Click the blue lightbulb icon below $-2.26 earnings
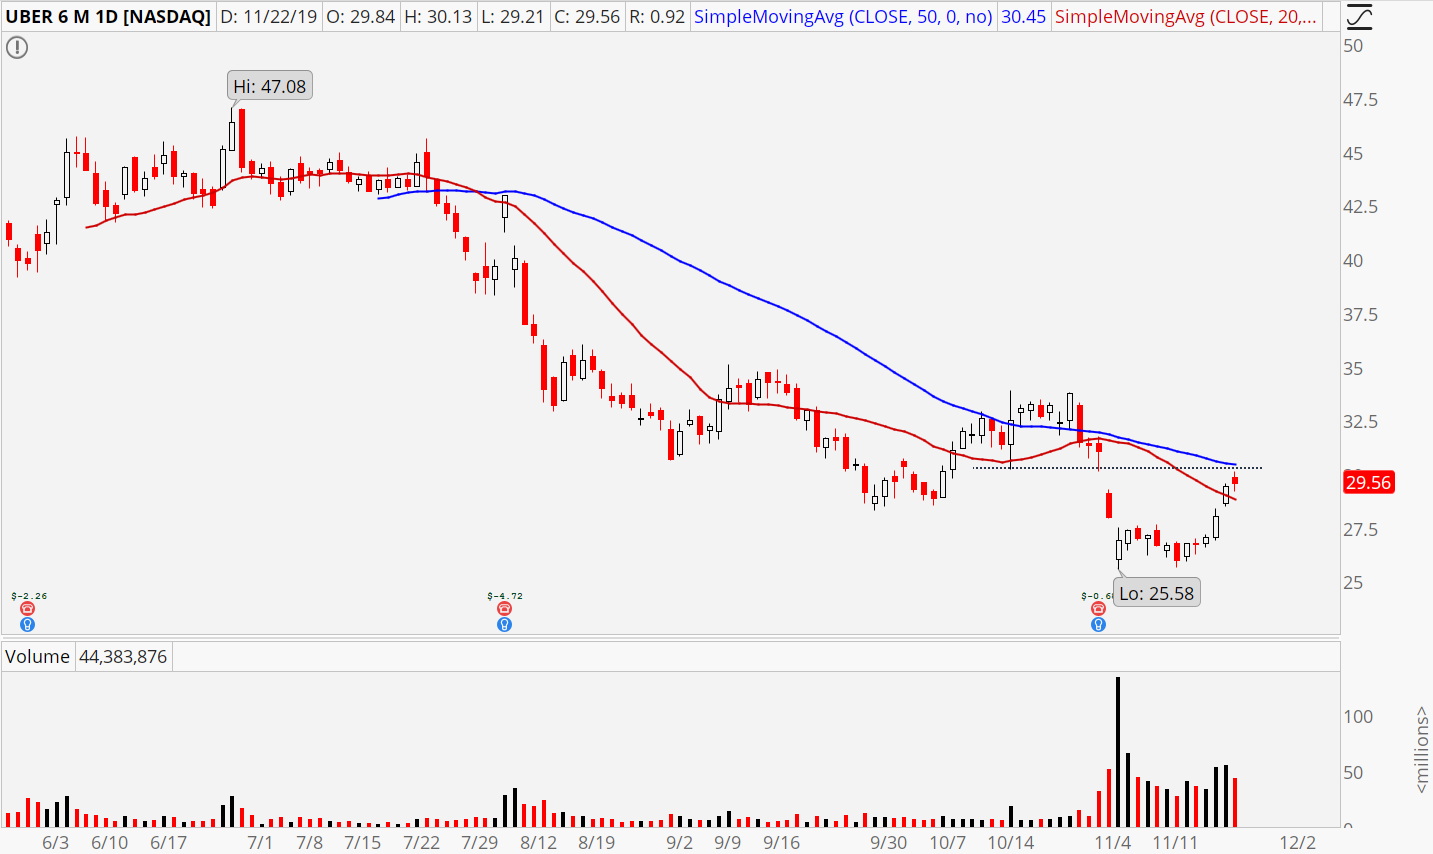 click(27, 625)
